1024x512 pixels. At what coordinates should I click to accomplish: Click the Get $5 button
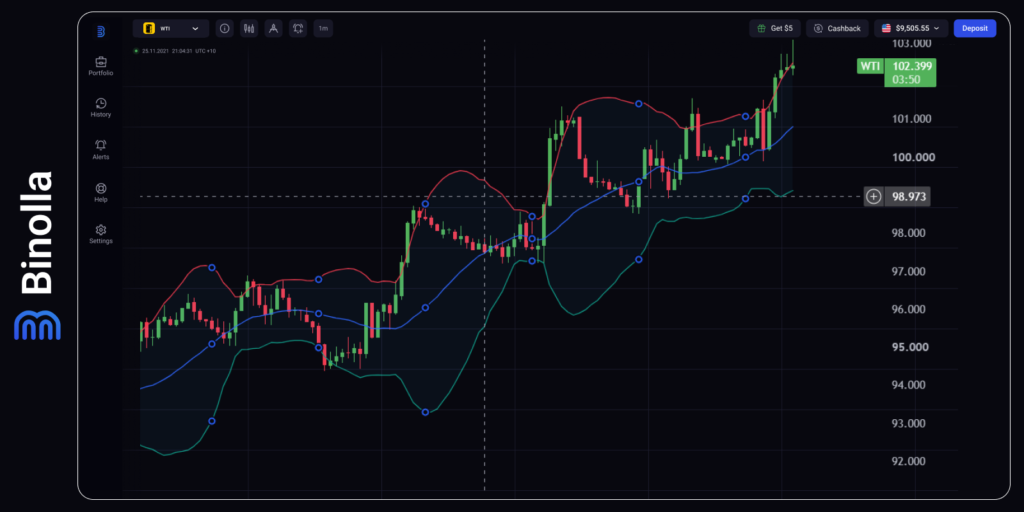point(775,28)
